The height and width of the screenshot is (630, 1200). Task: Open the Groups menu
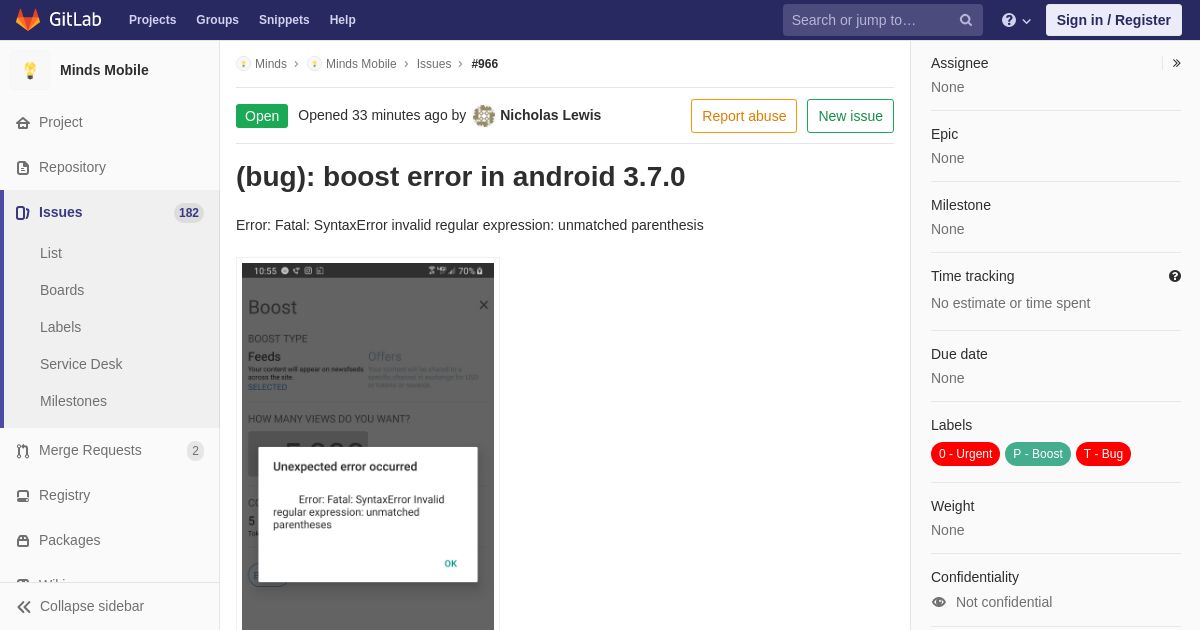(217, 20)
